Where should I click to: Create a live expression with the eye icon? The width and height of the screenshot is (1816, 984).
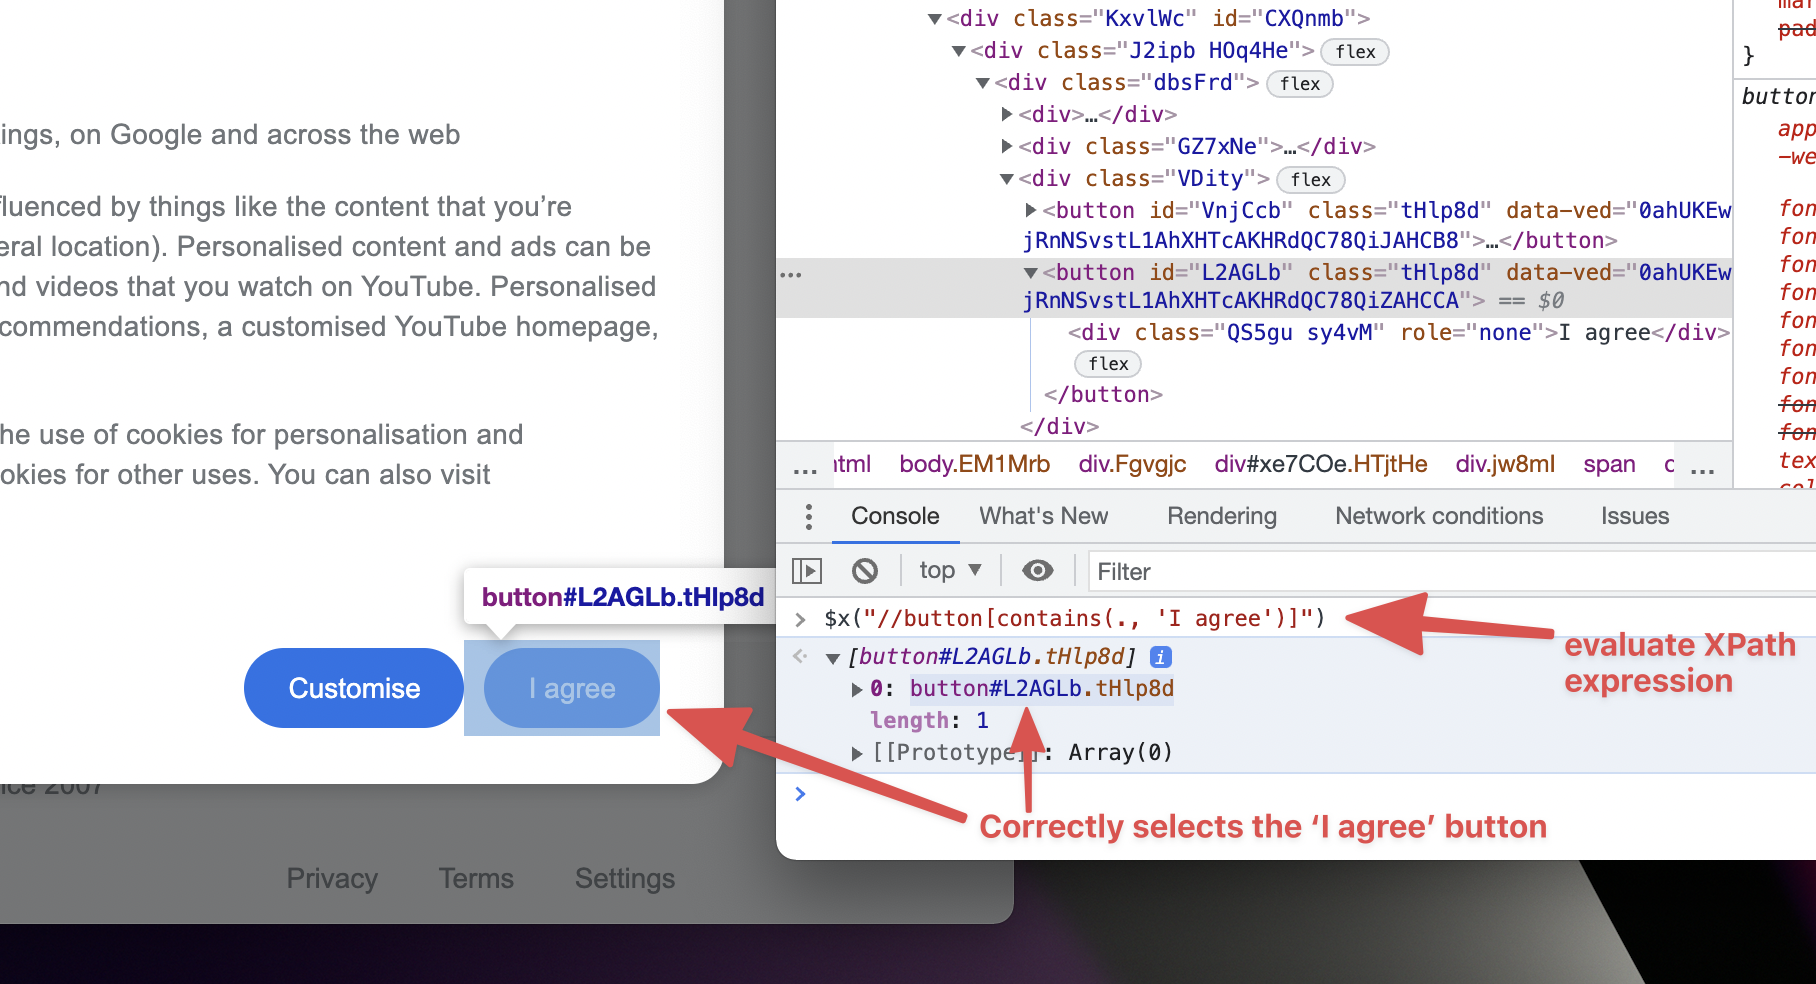[1037, 570]
